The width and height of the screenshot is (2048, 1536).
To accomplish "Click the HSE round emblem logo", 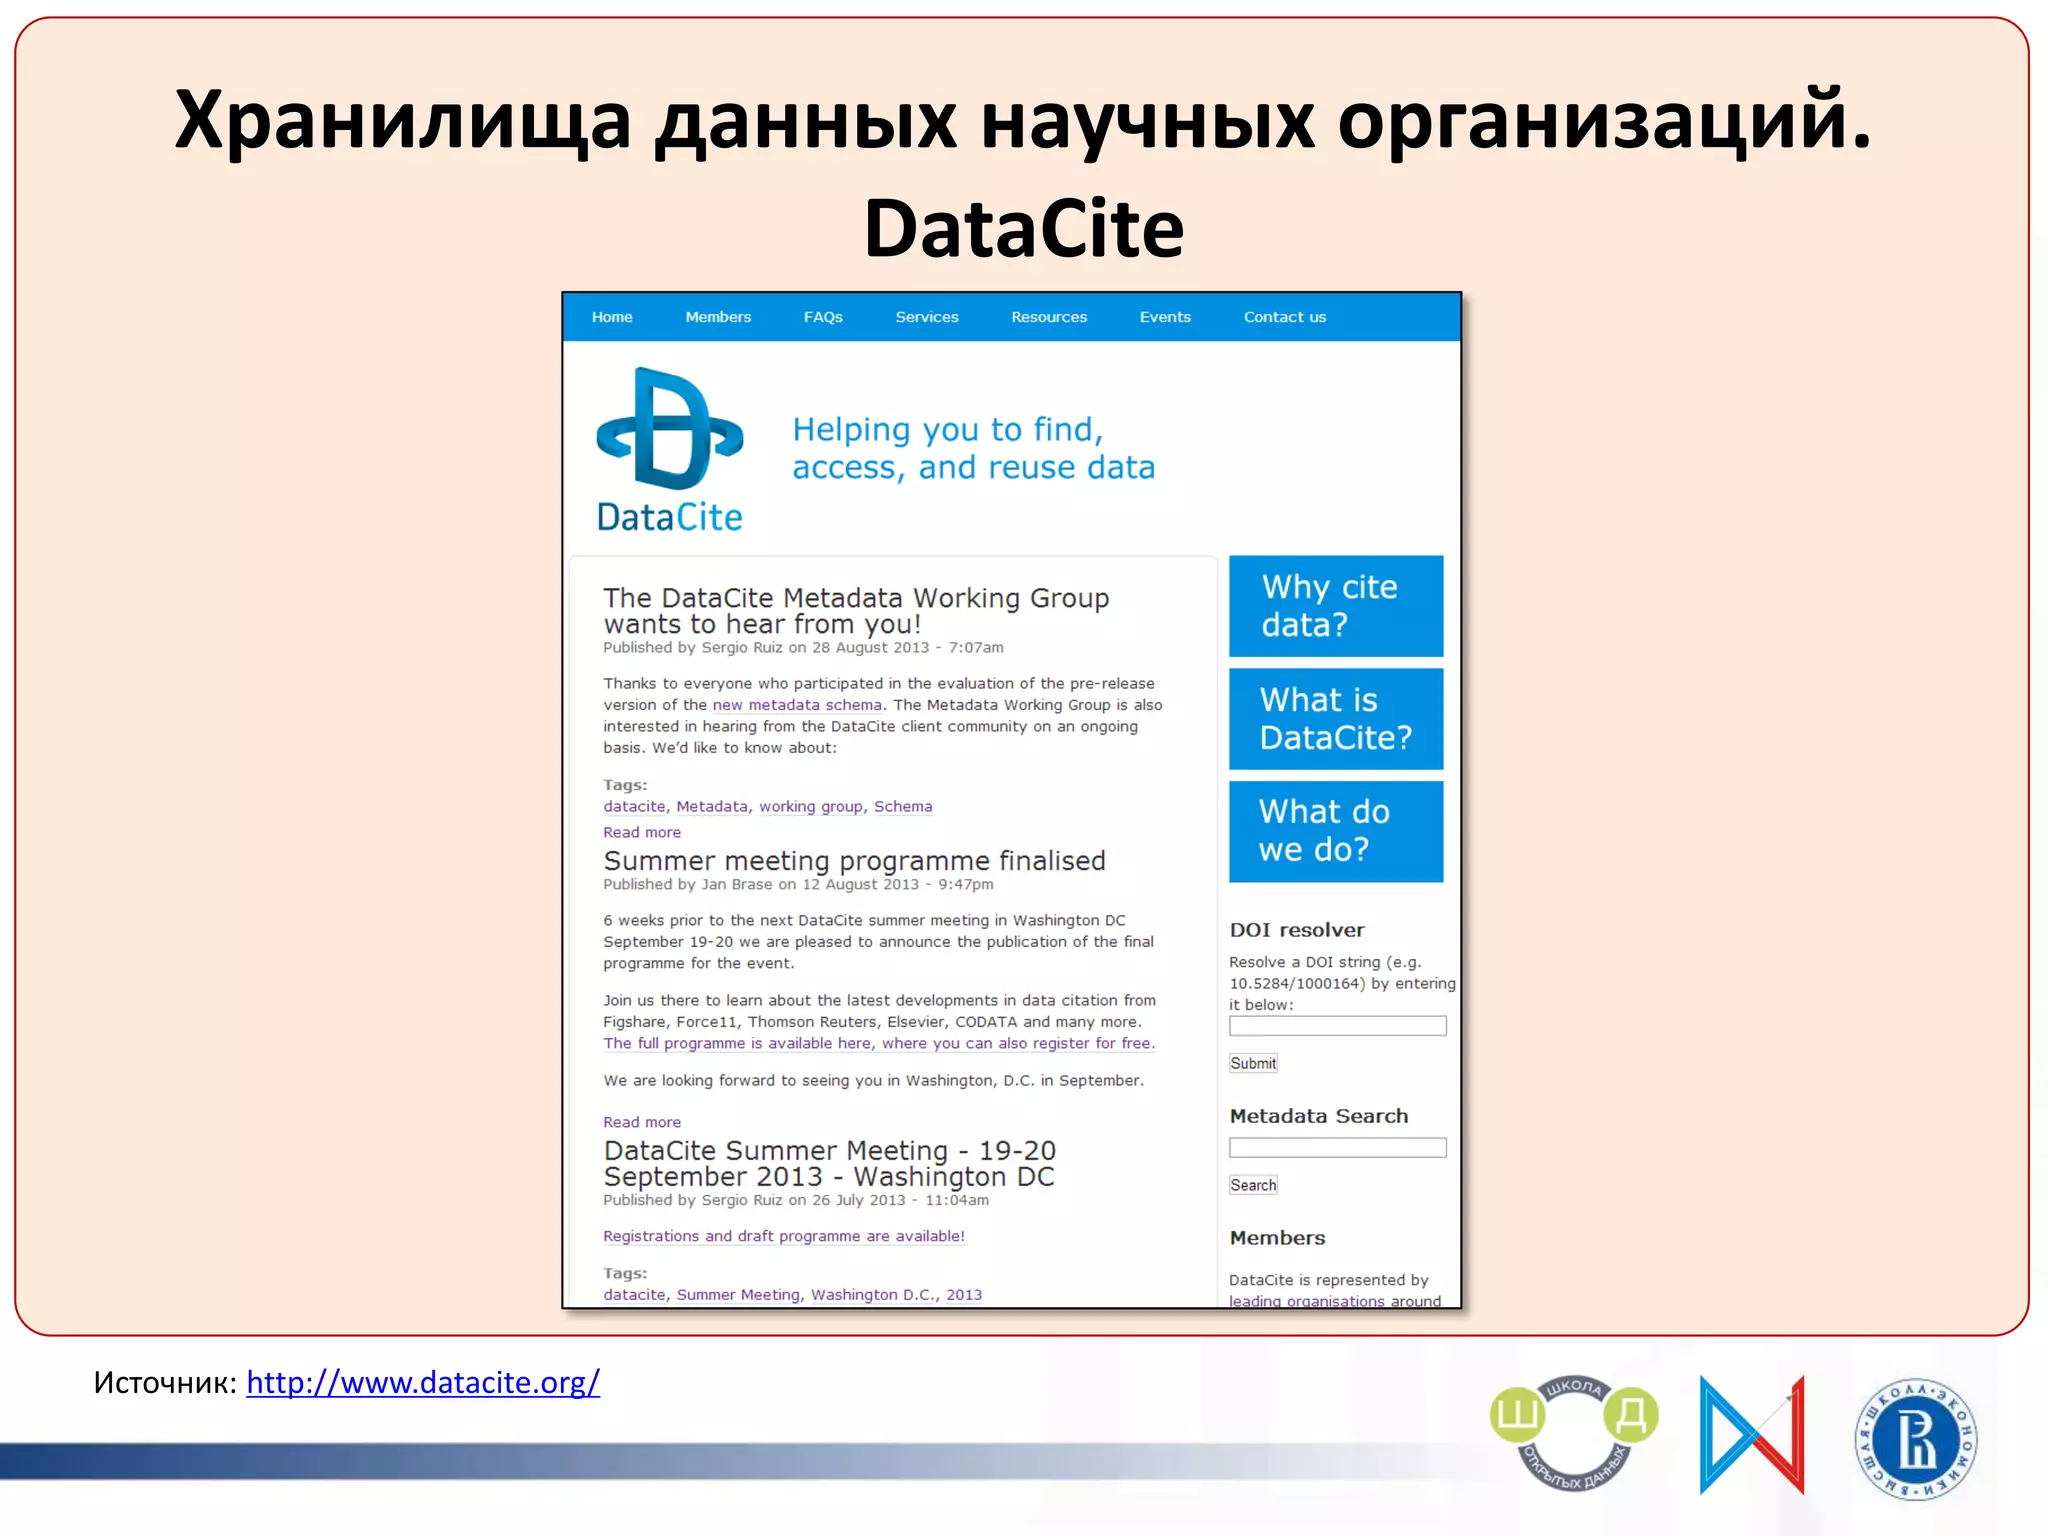I will point(1916,1439).
